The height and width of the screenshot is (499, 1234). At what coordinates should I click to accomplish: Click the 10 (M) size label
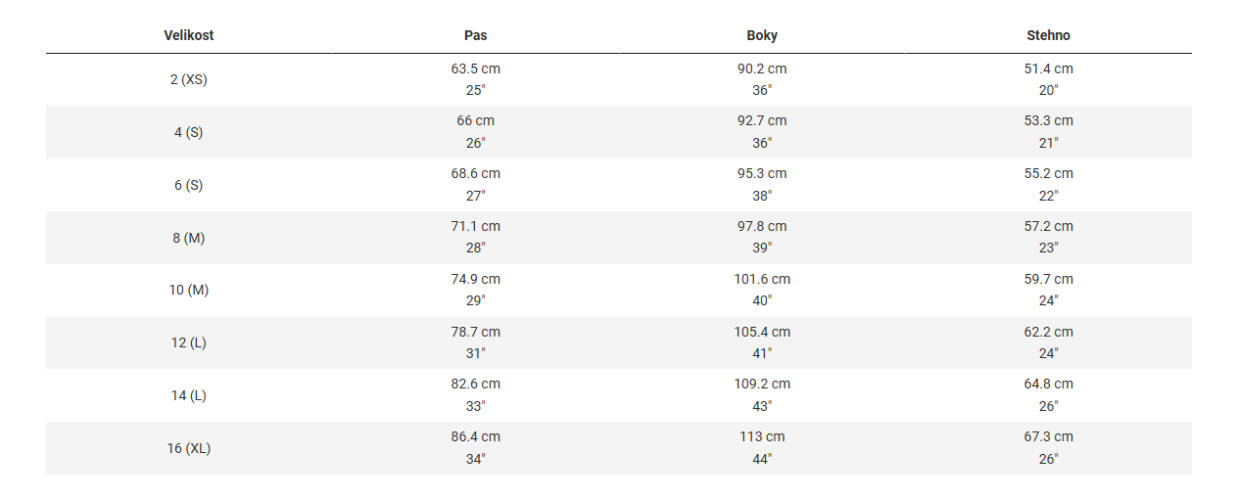click(189, 290)
